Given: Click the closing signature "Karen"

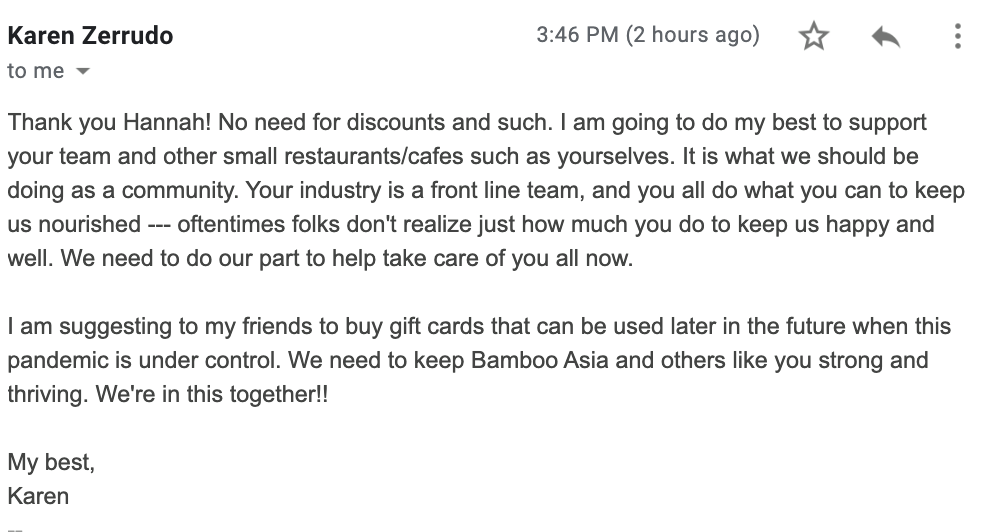Looking at the screenshot, I should coord(38,496).
